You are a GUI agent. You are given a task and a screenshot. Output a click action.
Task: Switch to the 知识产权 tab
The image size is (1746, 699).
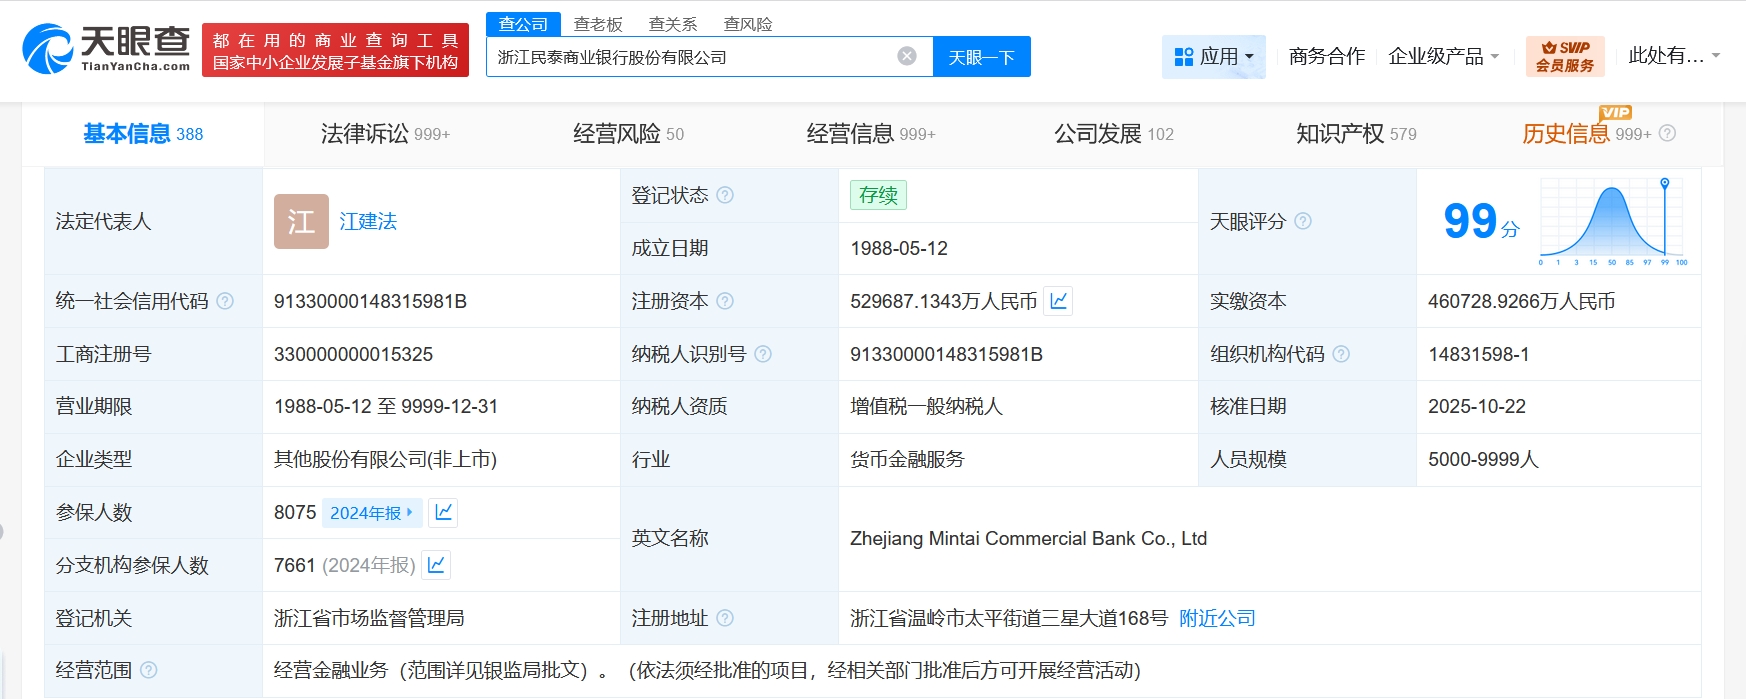point(1355,134)
